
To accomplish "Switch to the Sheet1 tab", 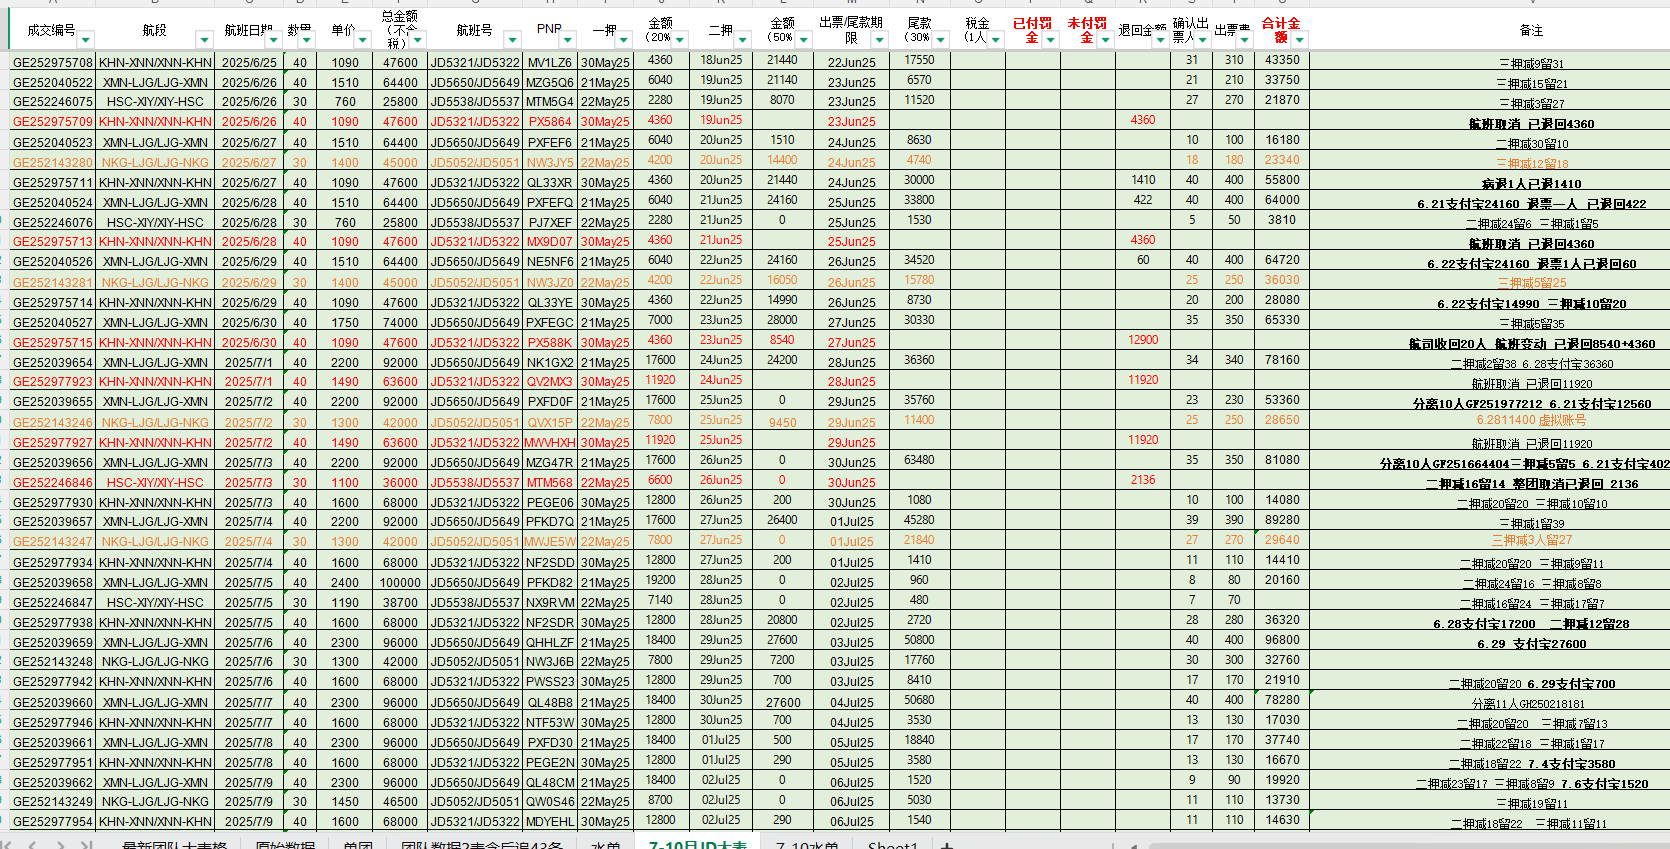I will [x=892, y=845].
